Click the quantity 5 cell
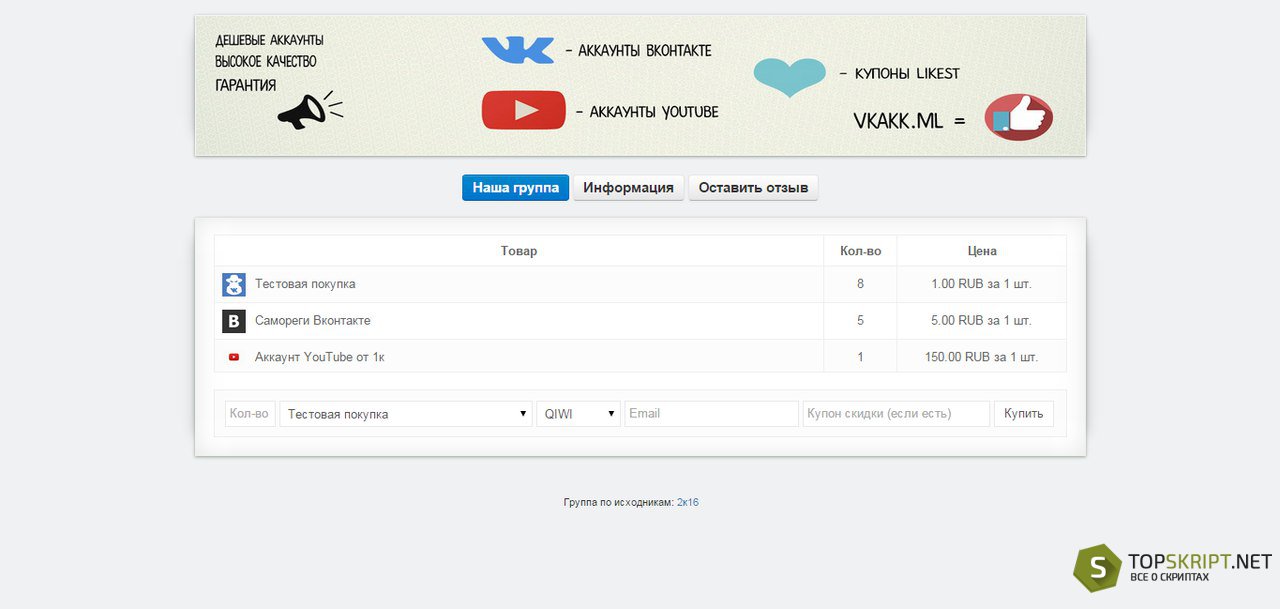Screen dimensions: 1280x609 click(860, 321)
